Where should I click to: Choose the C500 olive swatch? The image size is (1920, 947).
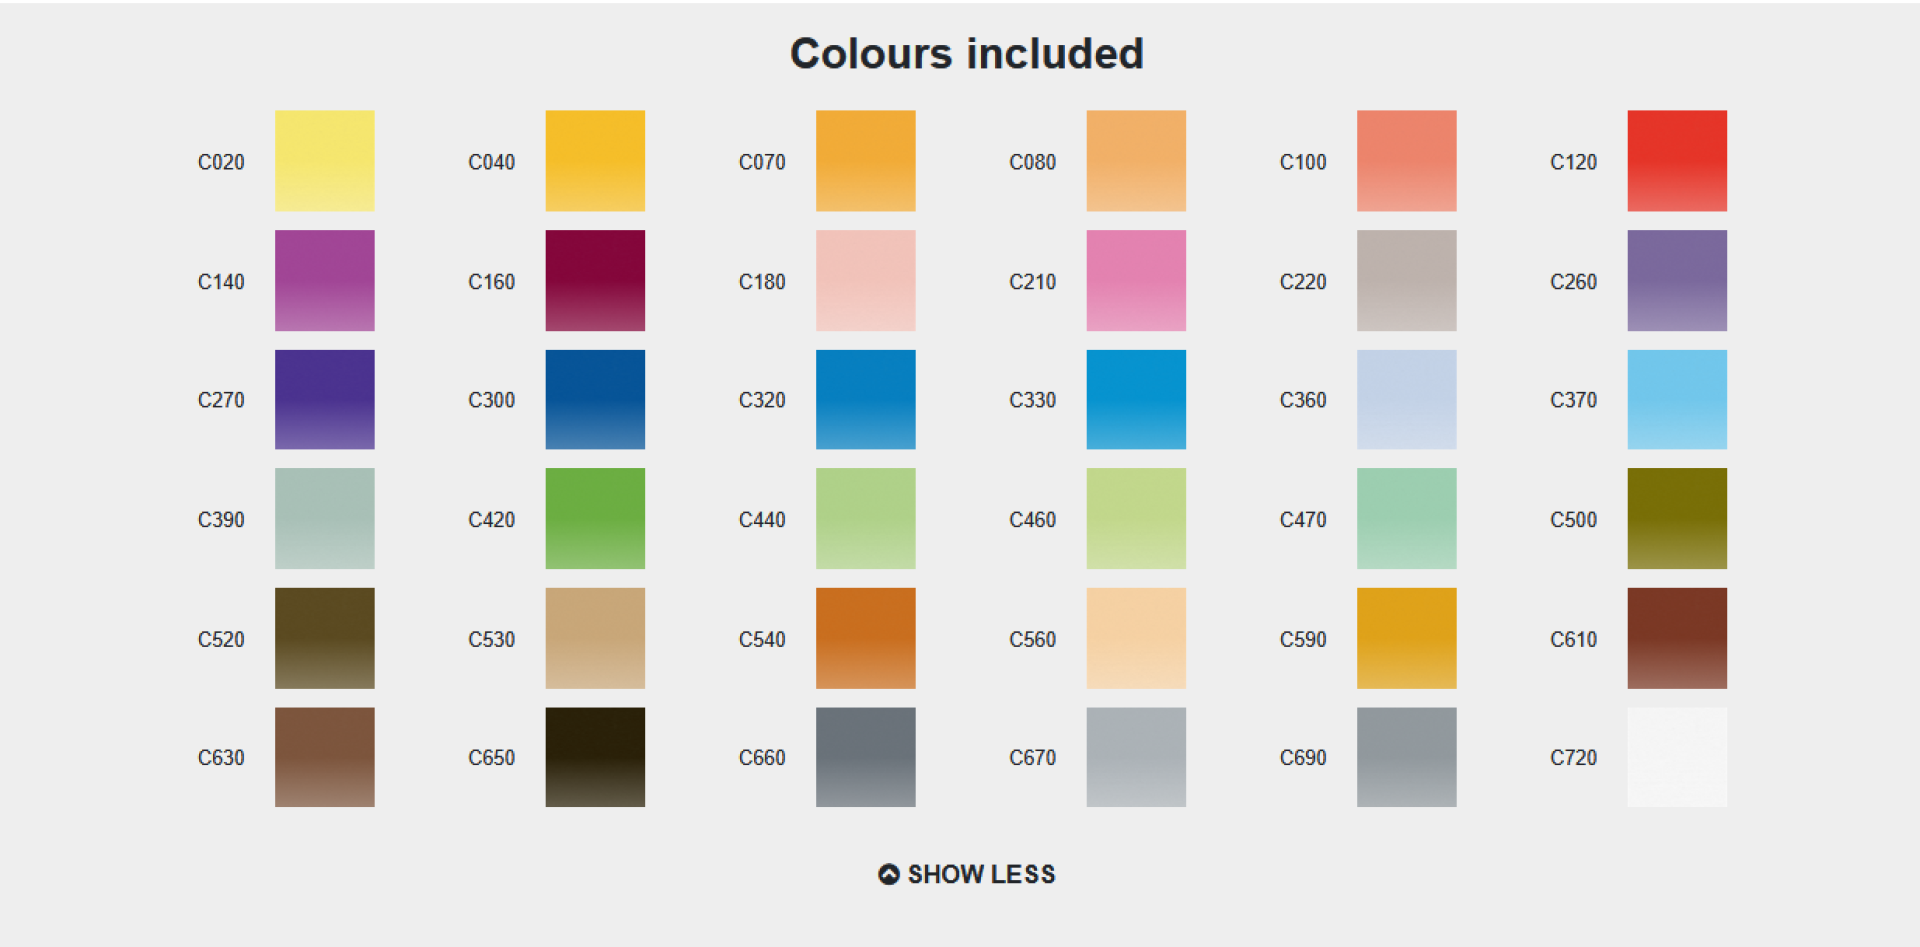click(1676, 518)
